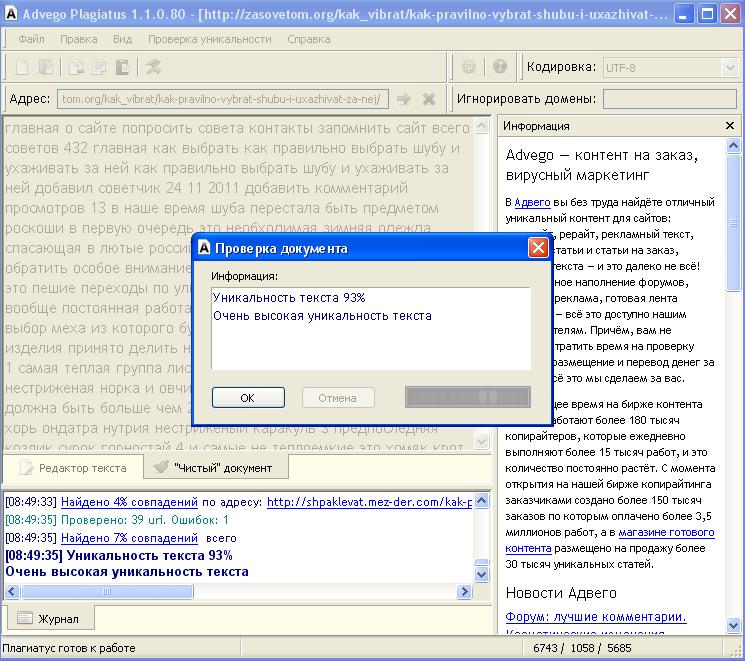Click the new document toolbar icon
The image size is (745, 661).
click(x=22, y=67)
